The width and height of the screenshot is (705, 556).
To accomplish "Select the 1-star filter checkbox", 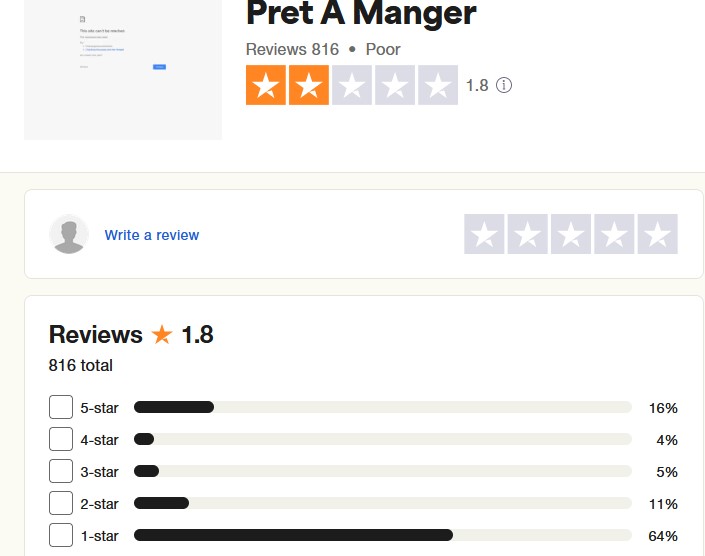I will (x=61, y=535).
